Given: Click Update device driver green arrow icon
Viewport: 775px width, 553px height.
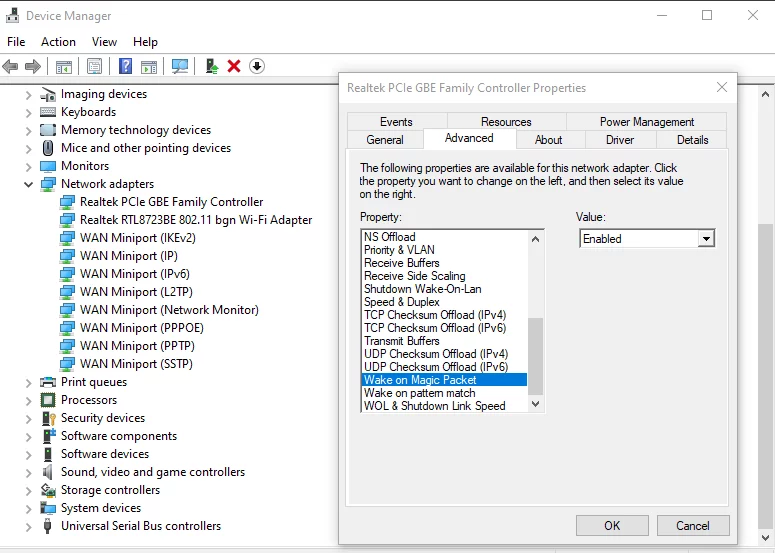Looking at the screenshot, I should tap(212, 66).
